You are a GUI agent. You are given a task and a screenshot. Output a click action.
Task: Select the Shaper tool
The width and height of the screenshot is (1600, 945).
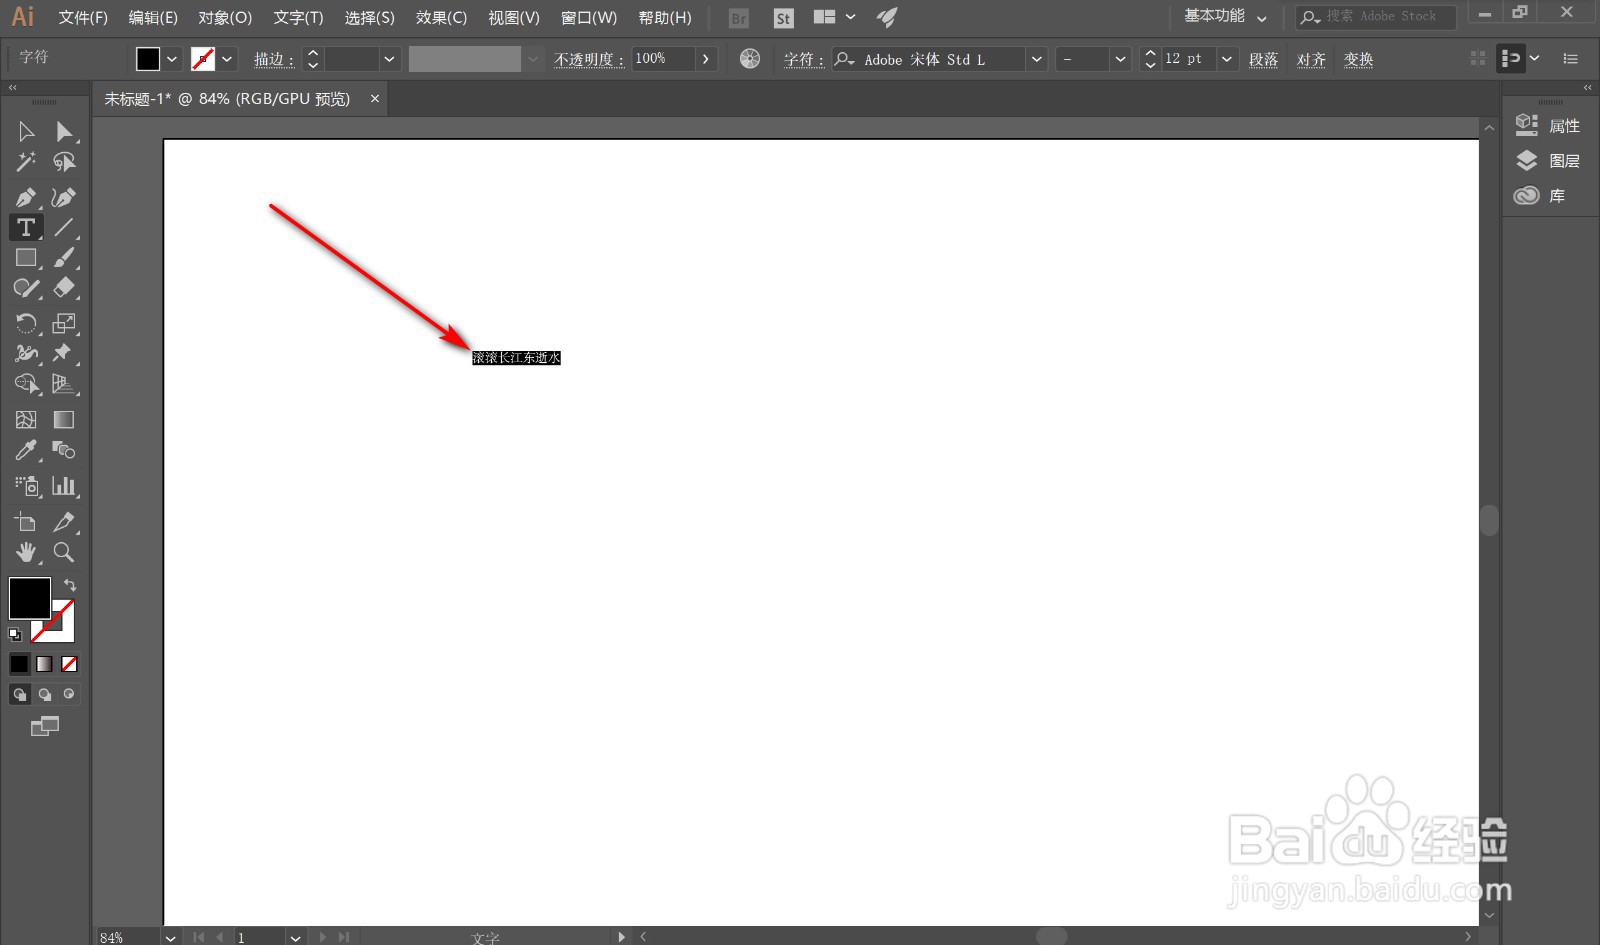click(x=26, y=288)
